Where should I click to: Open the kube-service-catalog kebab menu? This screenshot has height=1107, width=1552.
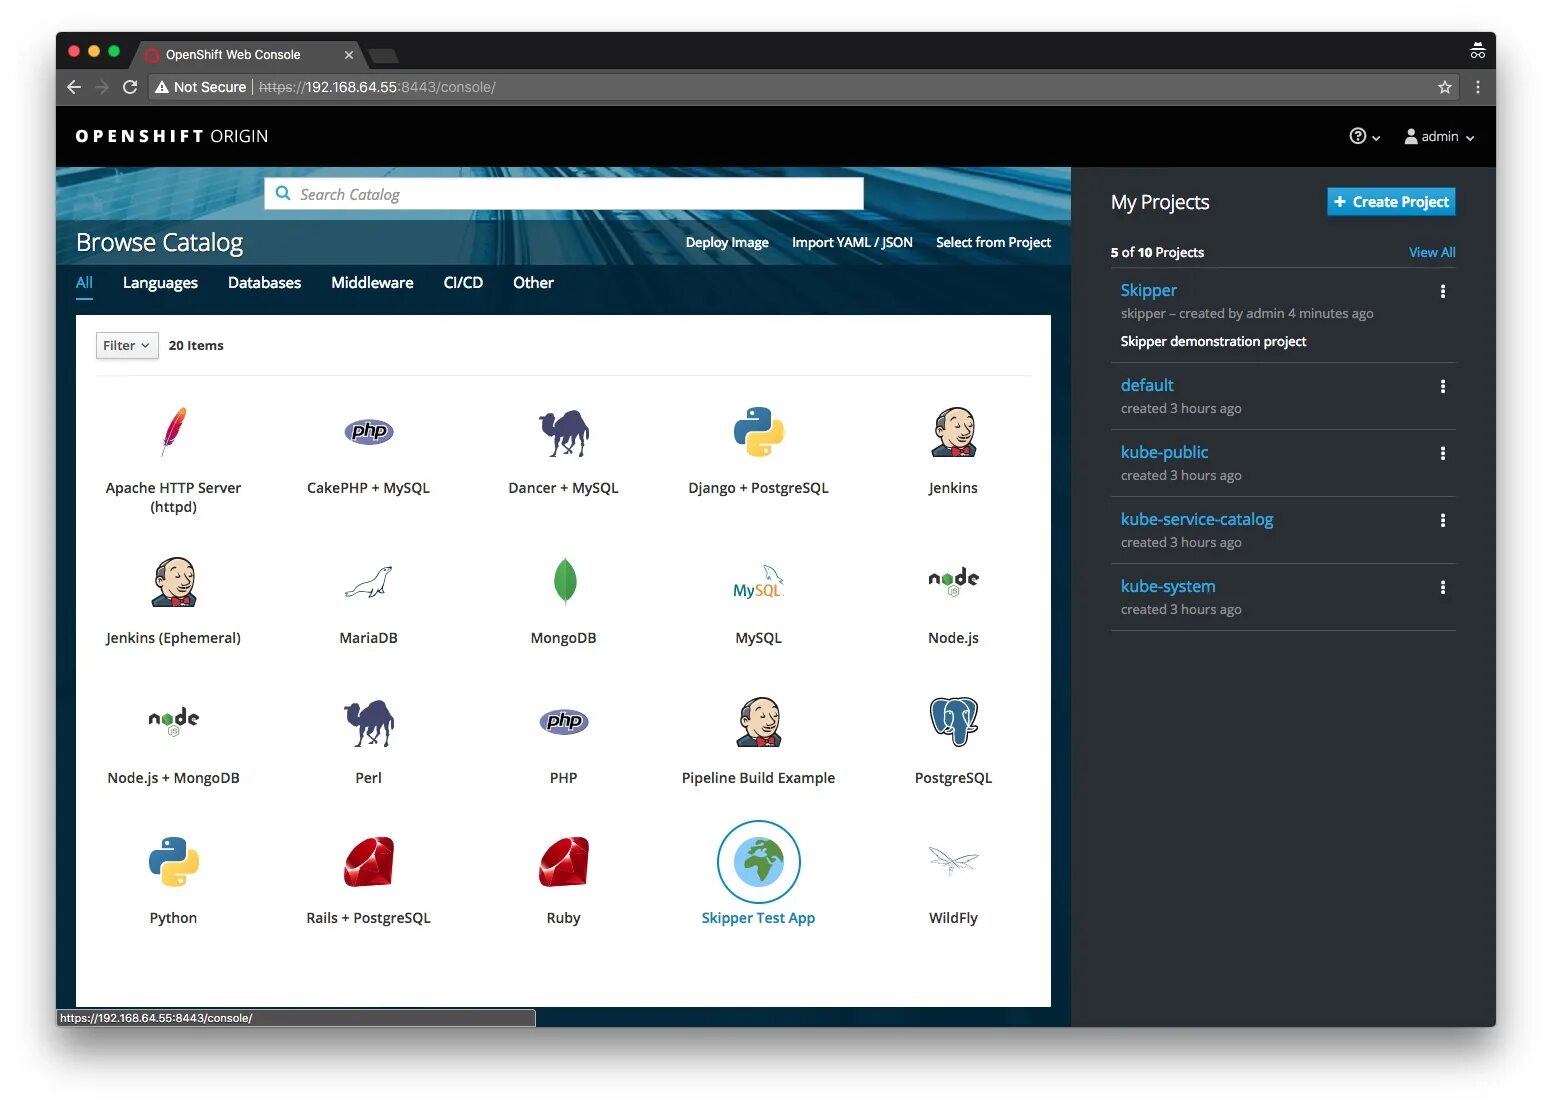[x=1443, y=520]
